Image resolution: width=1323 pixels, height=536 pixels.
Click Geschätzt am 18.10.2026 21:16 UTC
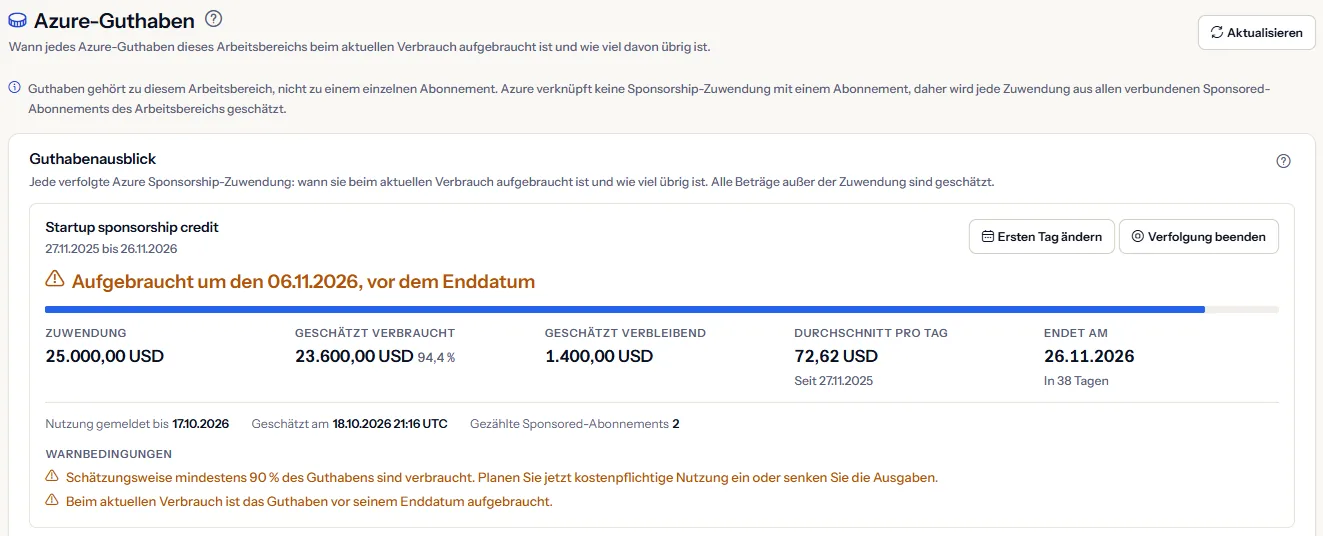point(350,424)
